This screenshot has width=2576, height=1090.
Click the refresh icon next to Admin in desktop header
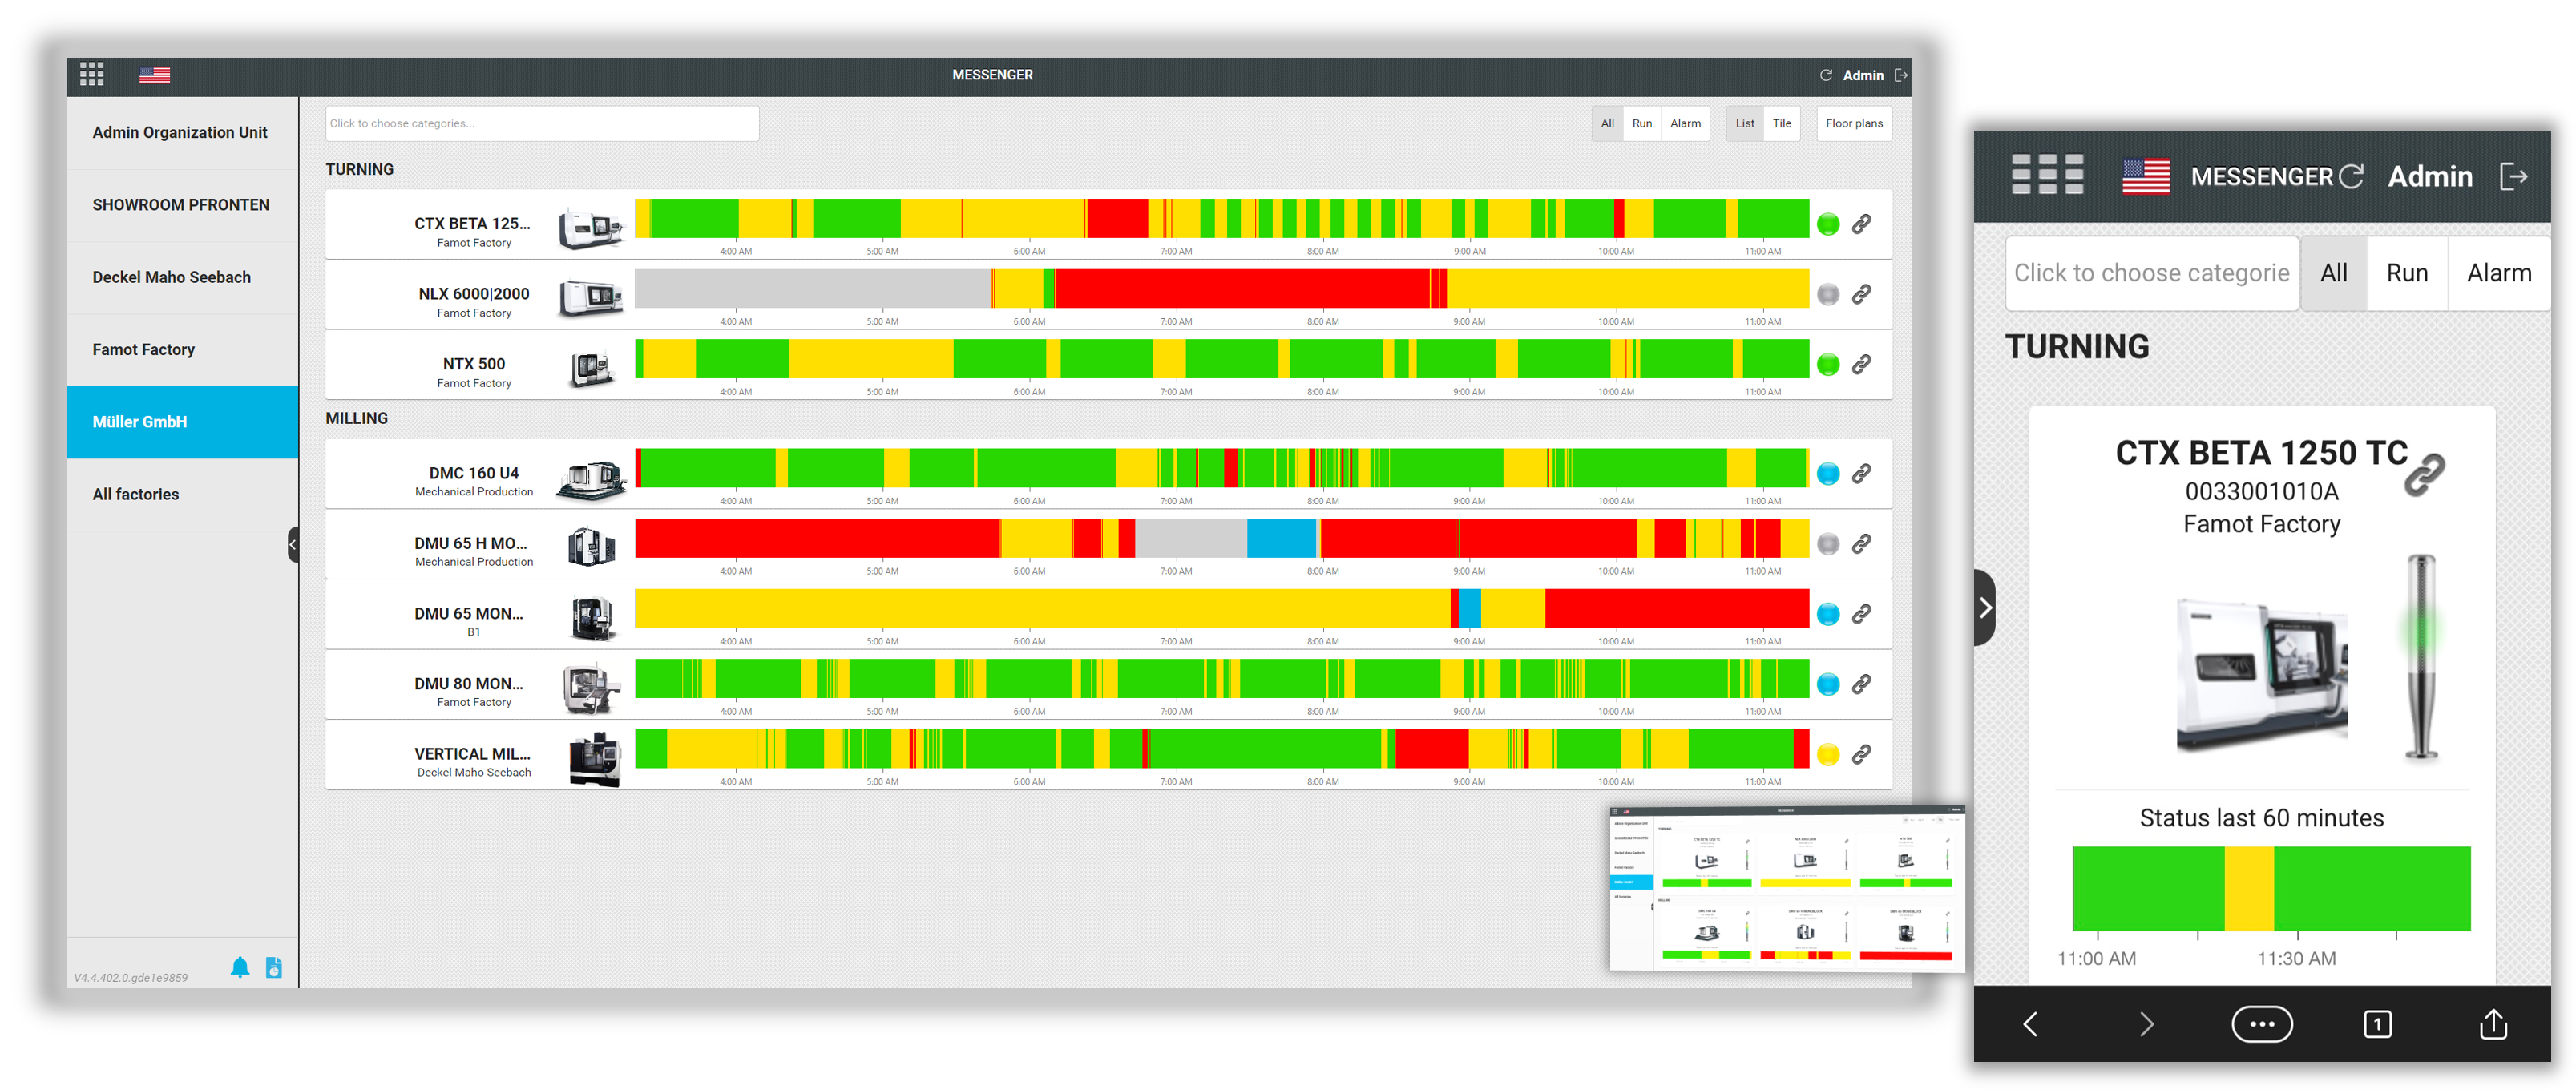coord(1825,75)
